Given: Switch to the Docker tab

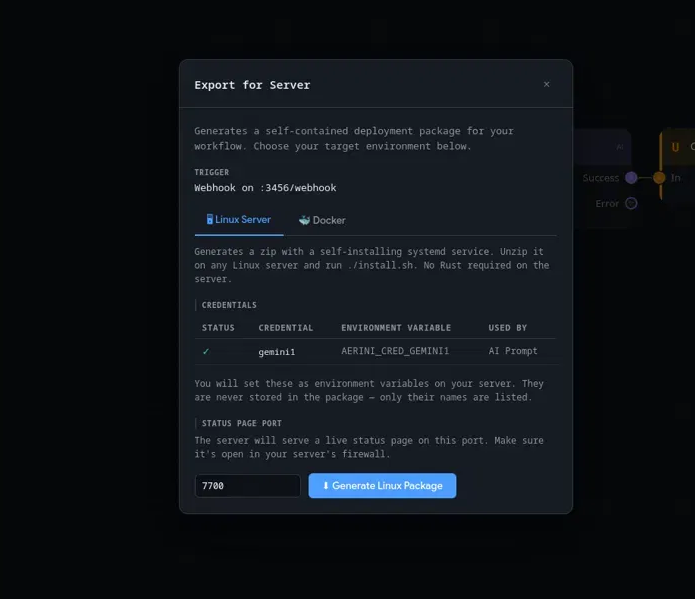Looking at the screenshot, I should (x=322, y=220).
